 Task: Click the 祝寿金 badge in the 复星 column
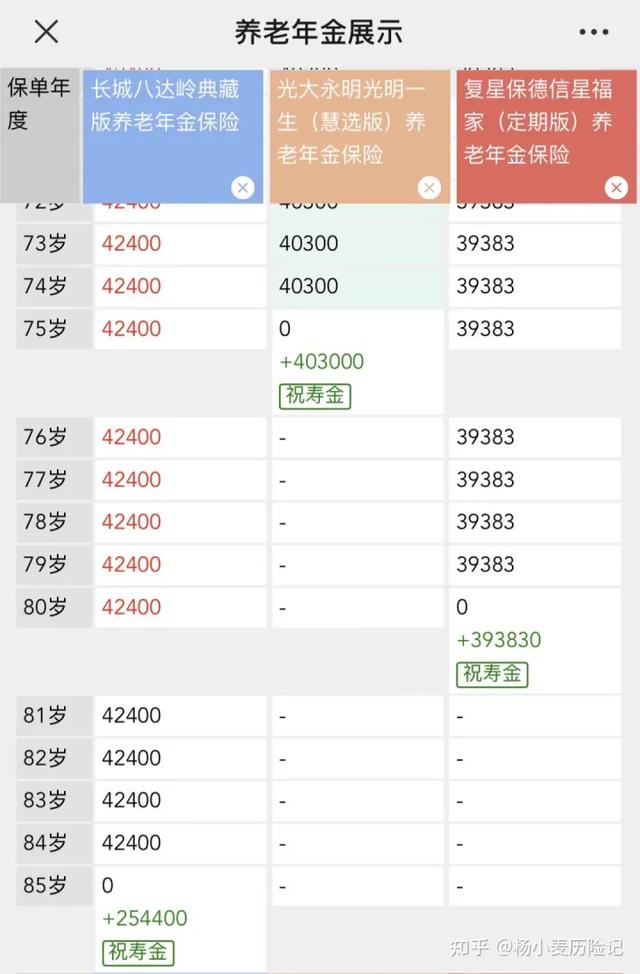pos(492,674)
